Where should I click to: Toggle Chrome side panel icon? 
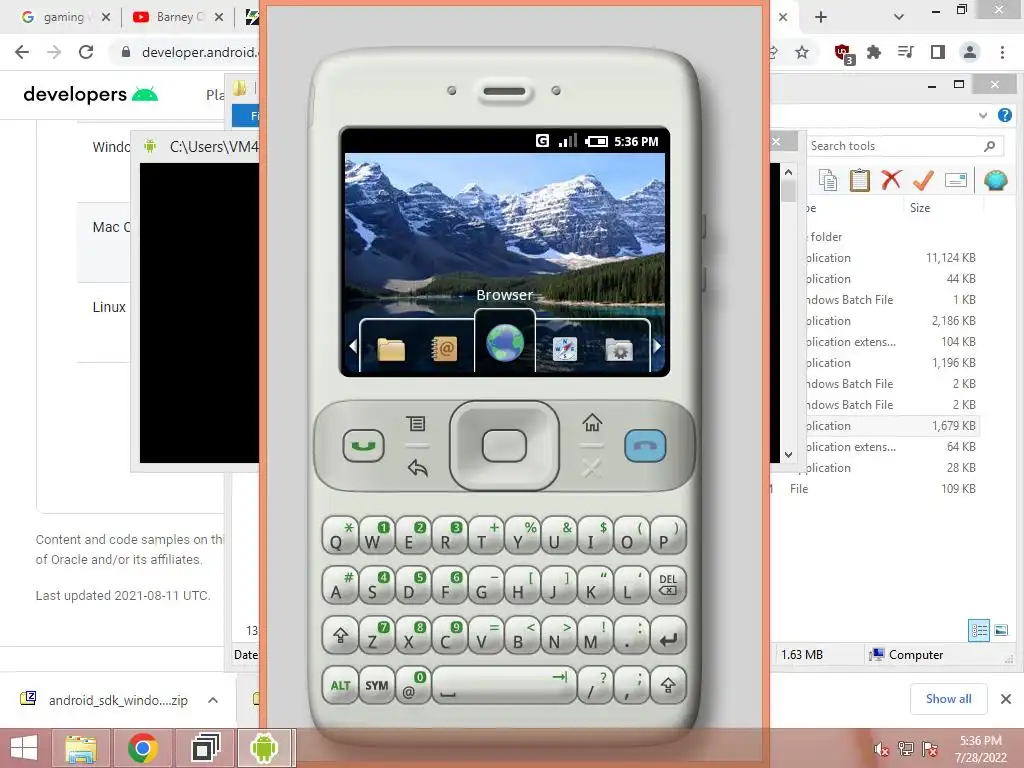click(938, 52)
